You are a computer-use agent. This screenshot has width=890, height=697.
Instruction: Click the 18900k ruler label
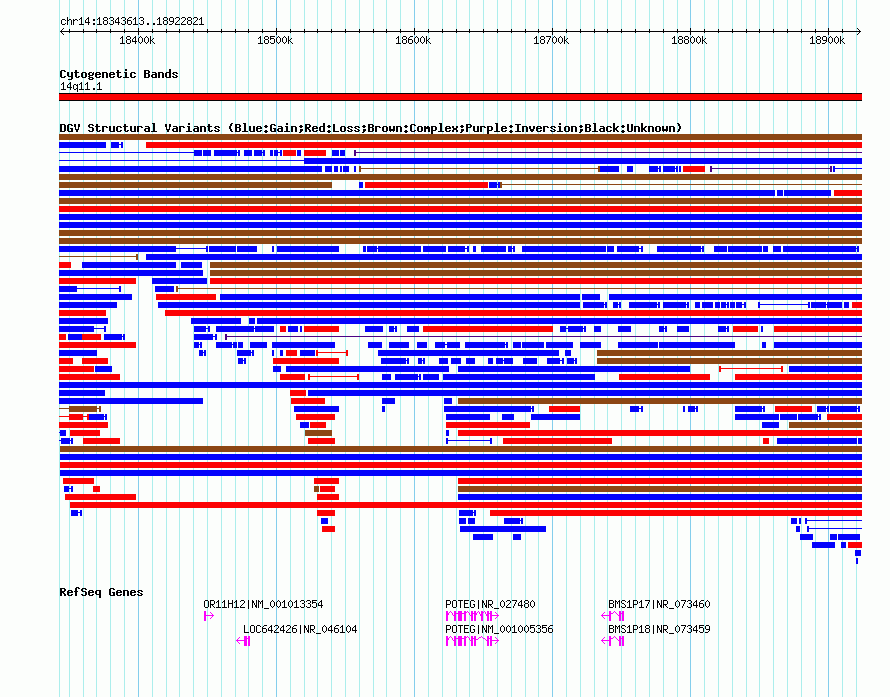point(826,40)
